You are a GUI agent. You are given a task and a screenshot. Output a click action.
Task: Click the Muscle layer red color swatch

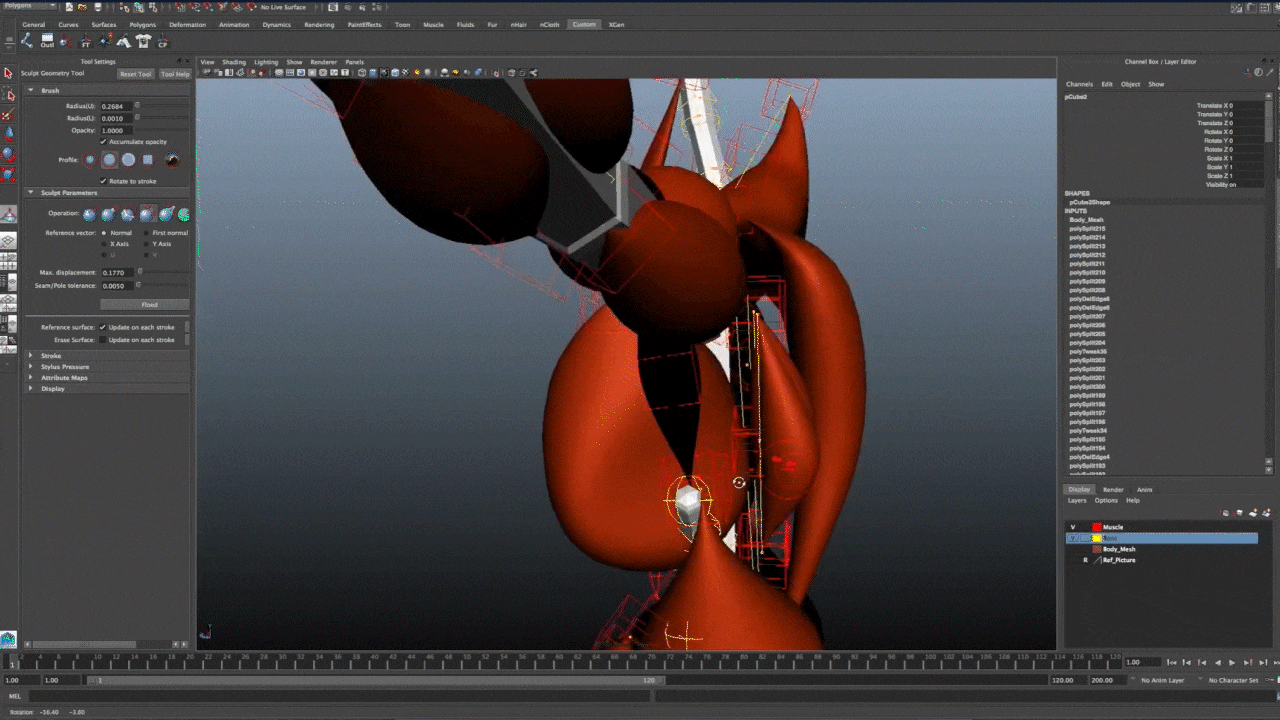pos(1096,527)
